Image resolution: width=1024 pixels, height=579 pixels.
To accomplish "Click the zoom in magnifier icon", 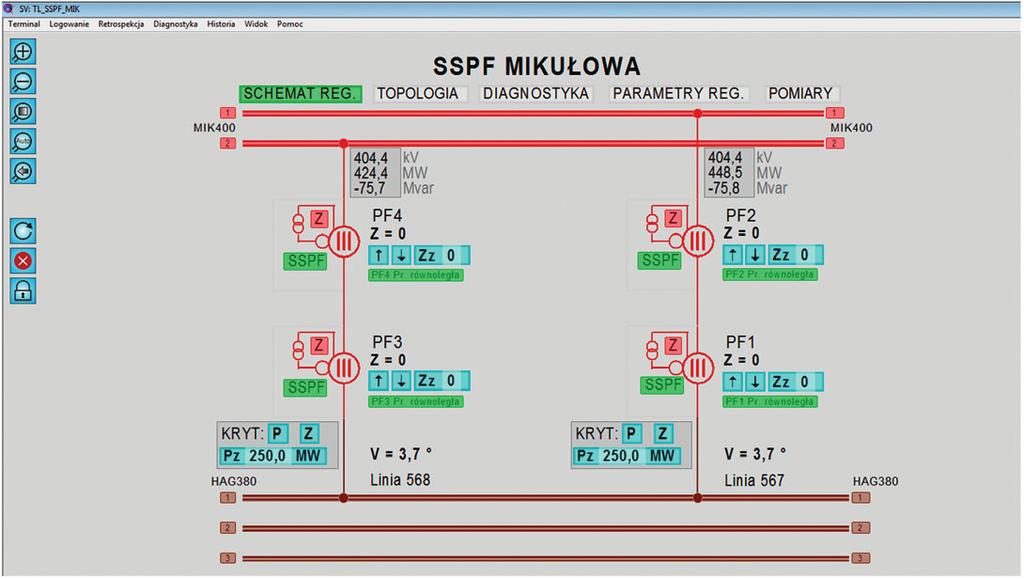I will tap(23, 52).
